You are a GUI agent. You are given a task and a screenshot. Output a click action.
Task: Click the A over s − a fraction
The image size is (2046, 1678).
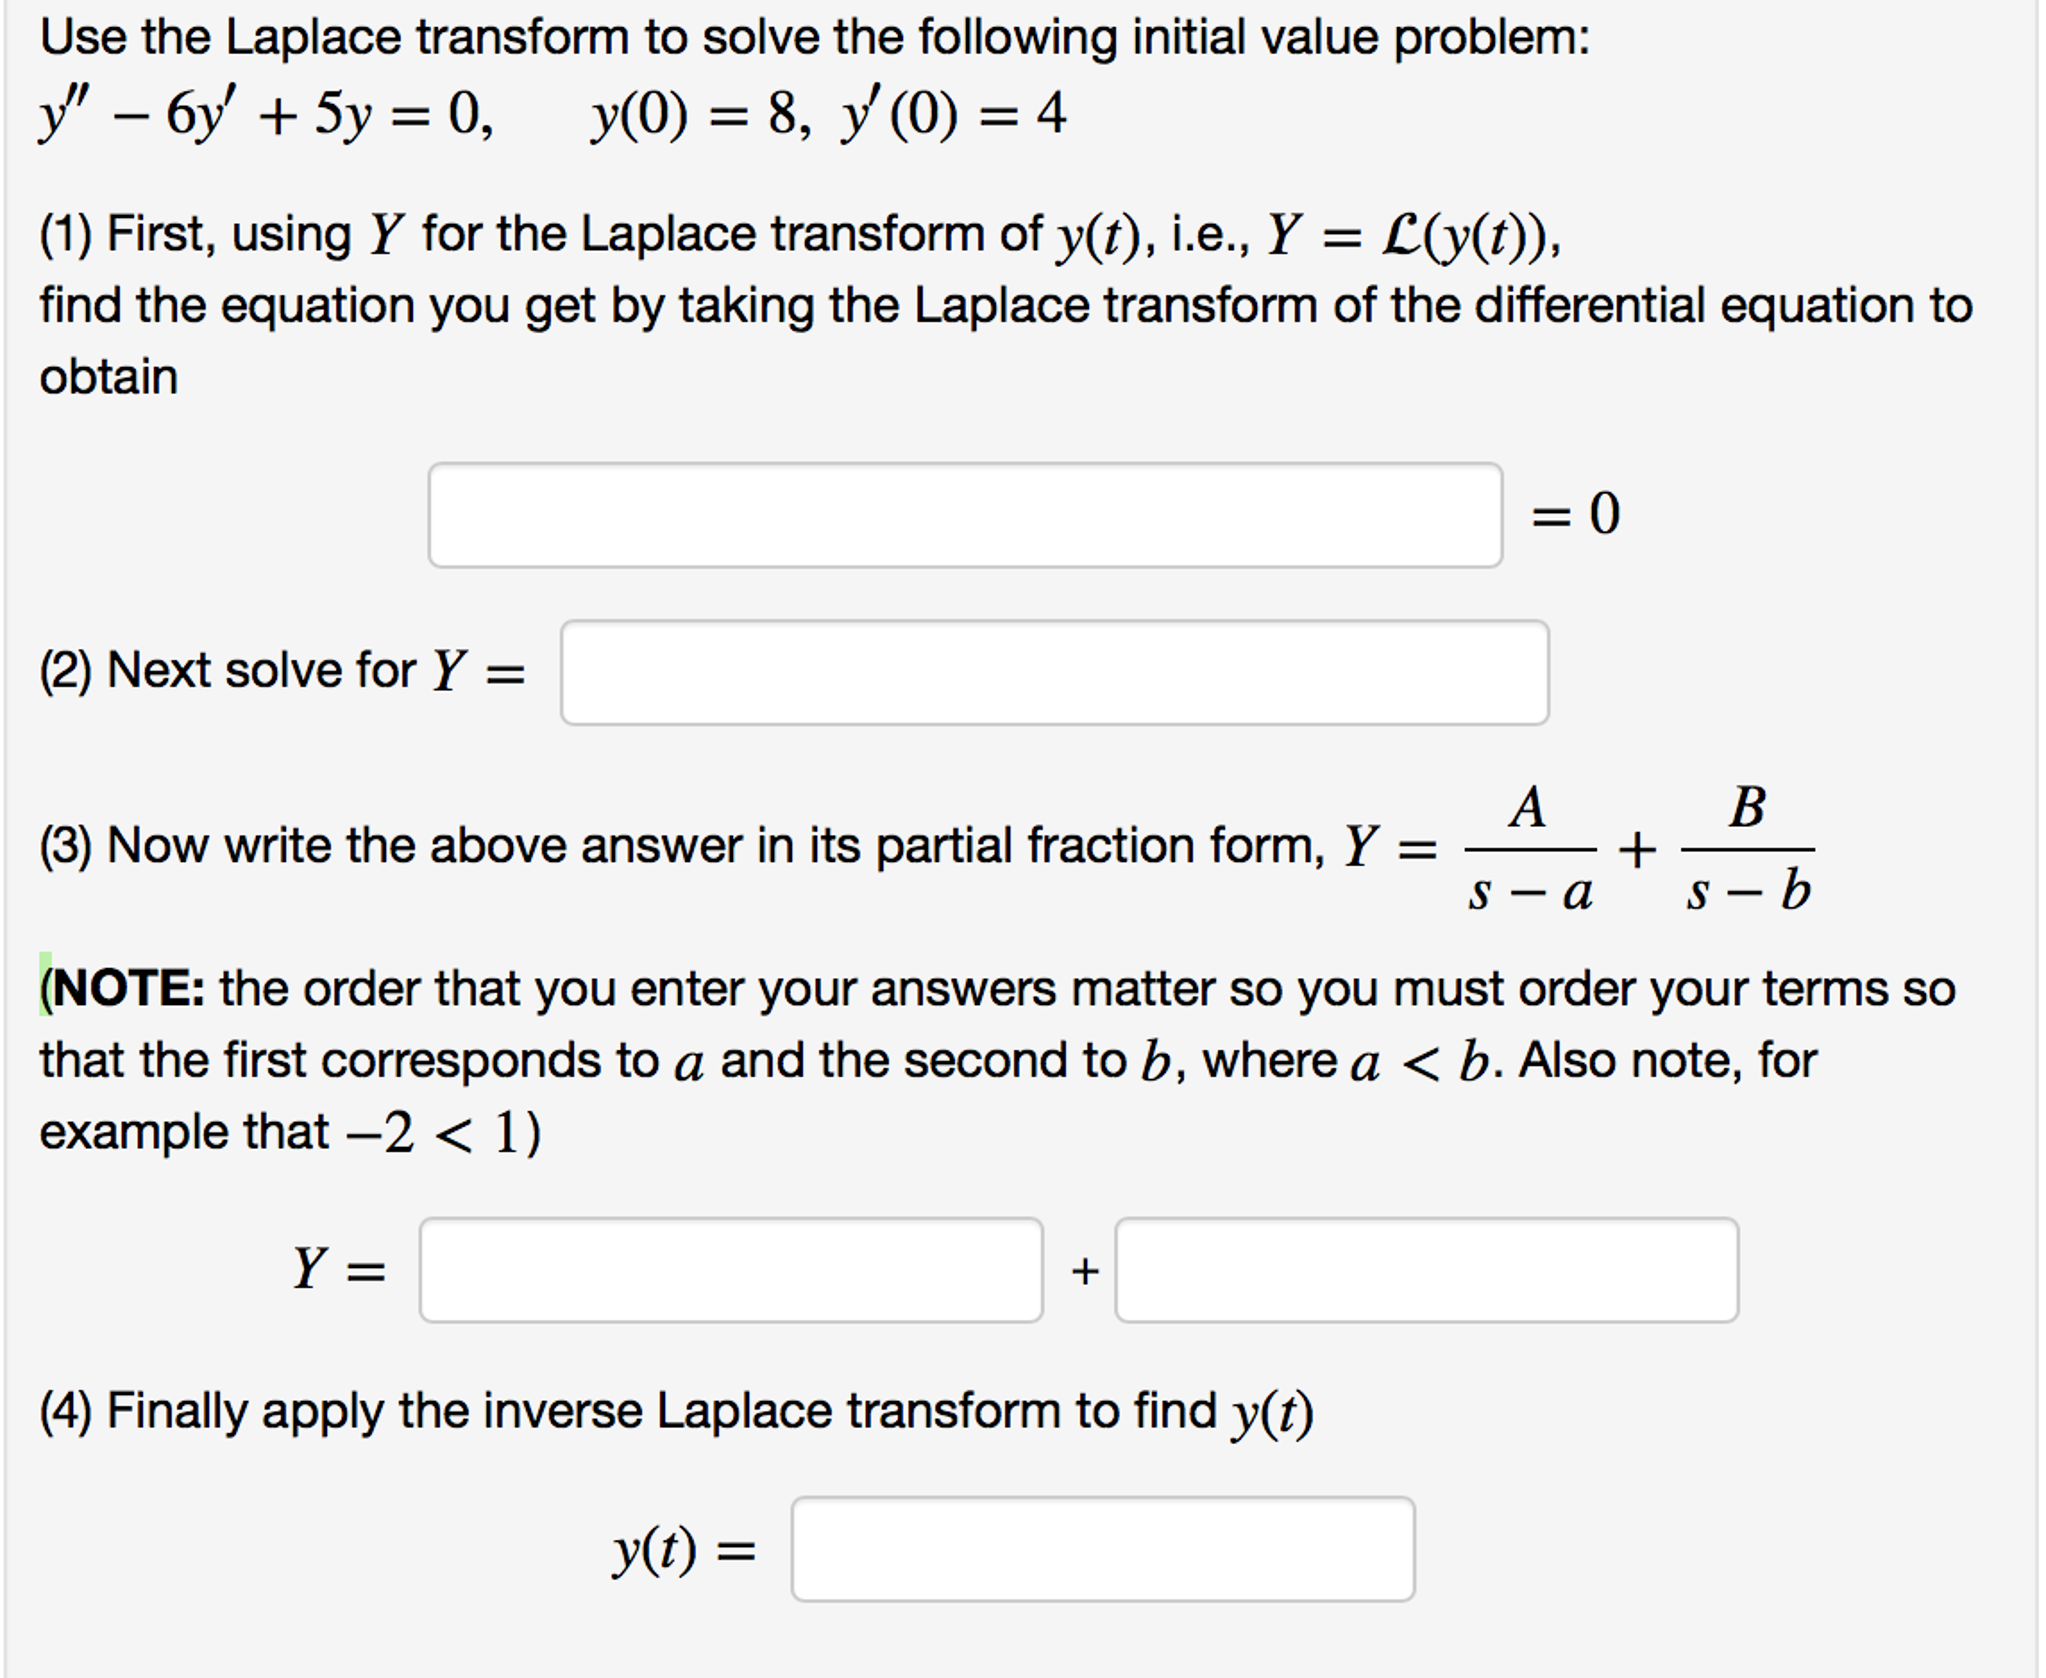click(x=1530, y=848)
